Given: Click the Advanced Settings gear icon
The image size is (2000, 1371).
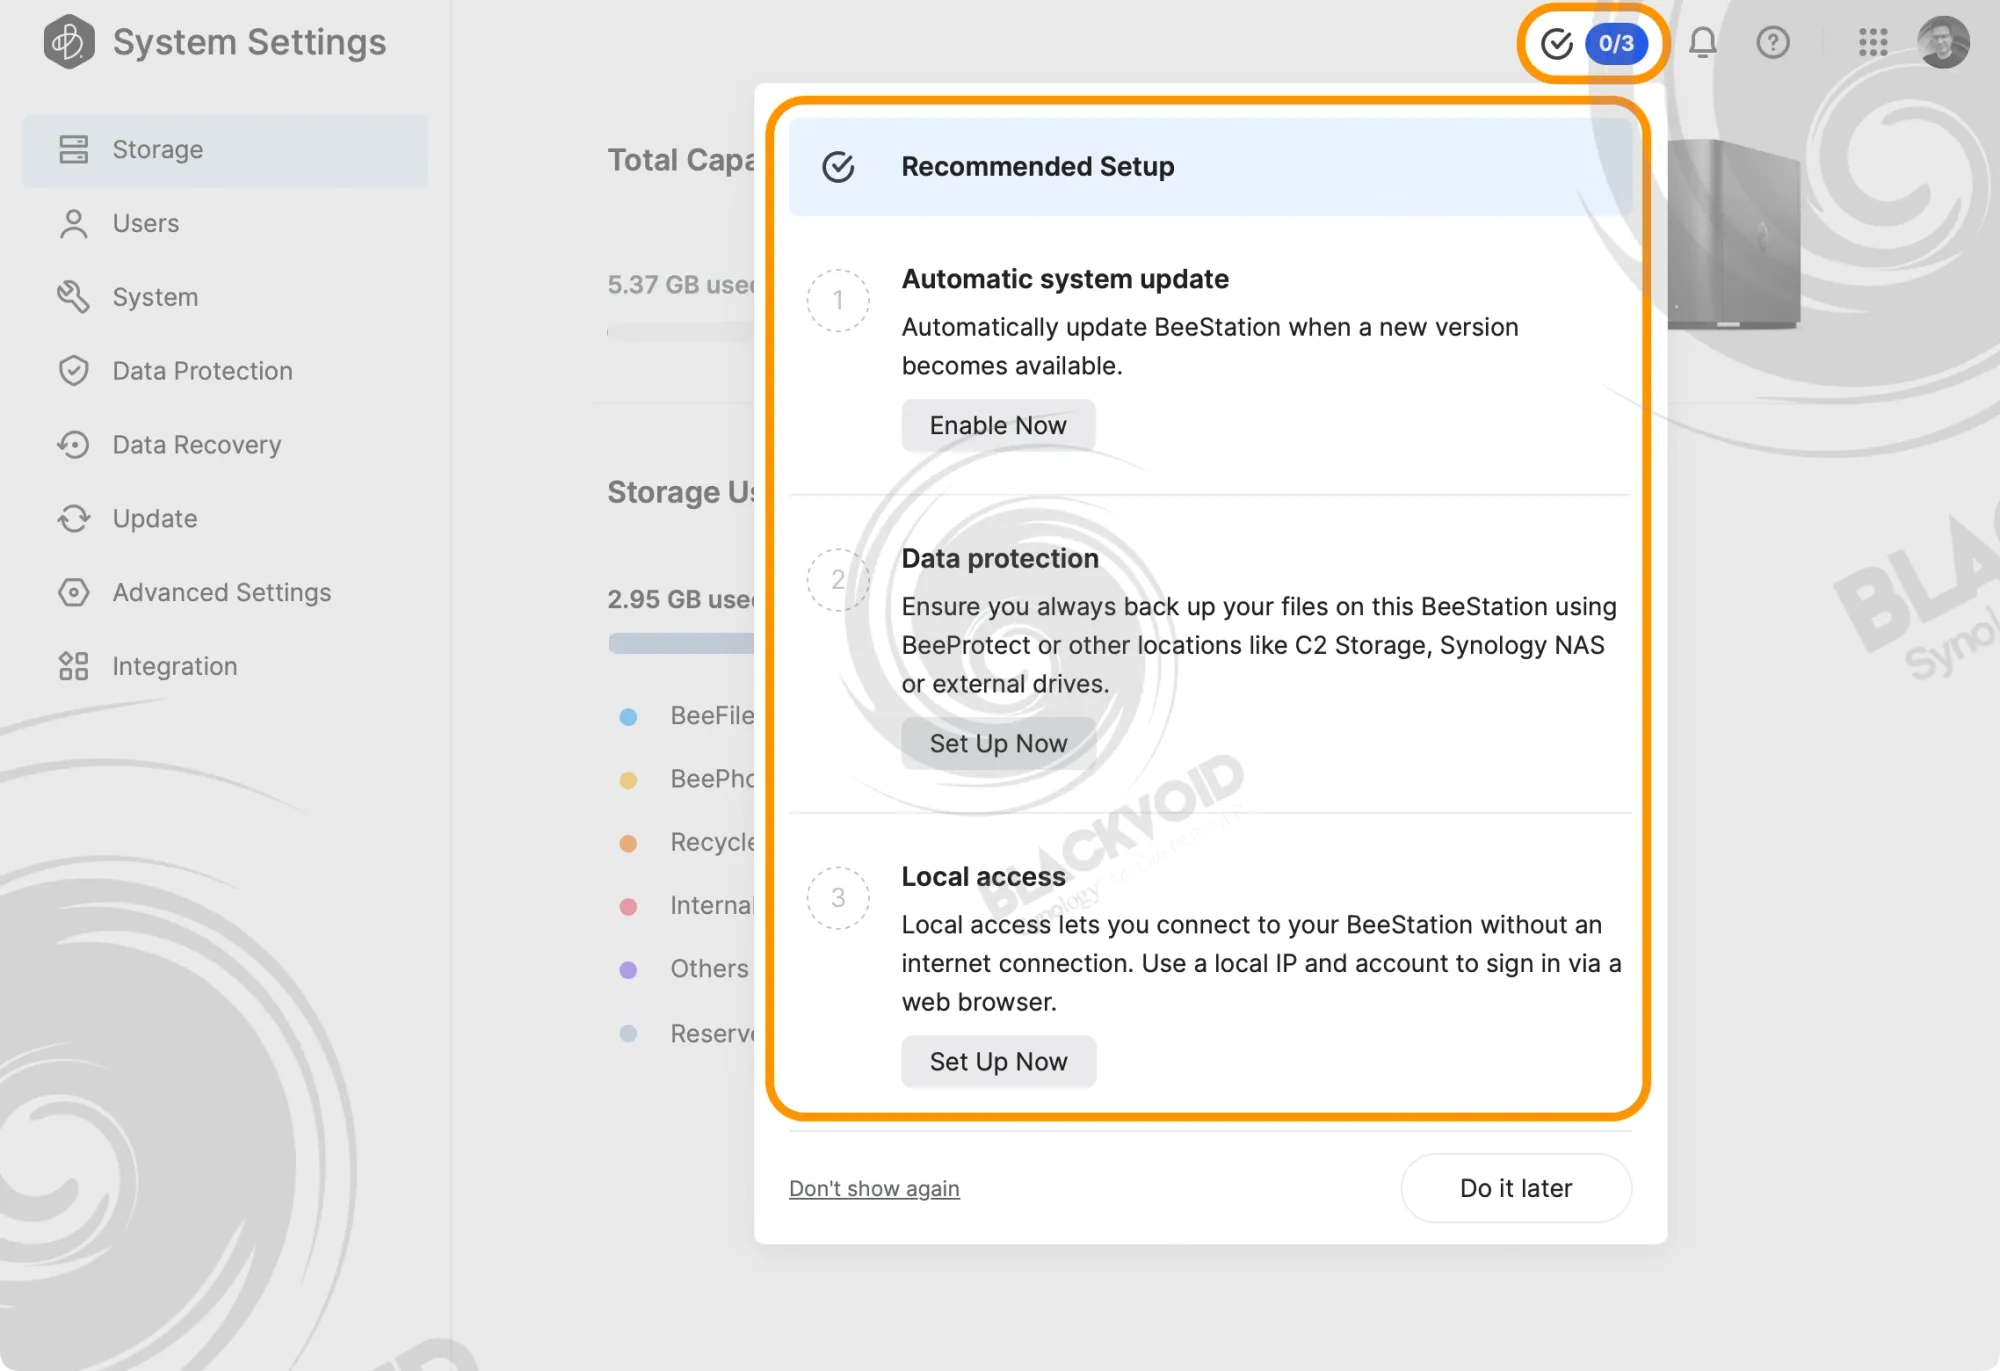Looking at the screenshot, I should pyautogui.click(x=73, y=592).
